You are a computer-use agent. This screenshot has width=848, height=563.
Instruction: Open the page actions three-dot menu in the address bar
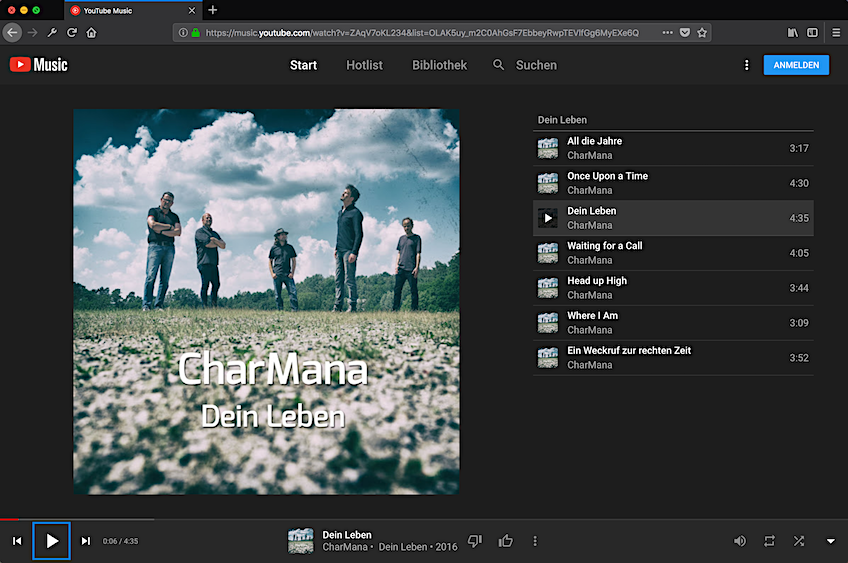pos(667,33)
